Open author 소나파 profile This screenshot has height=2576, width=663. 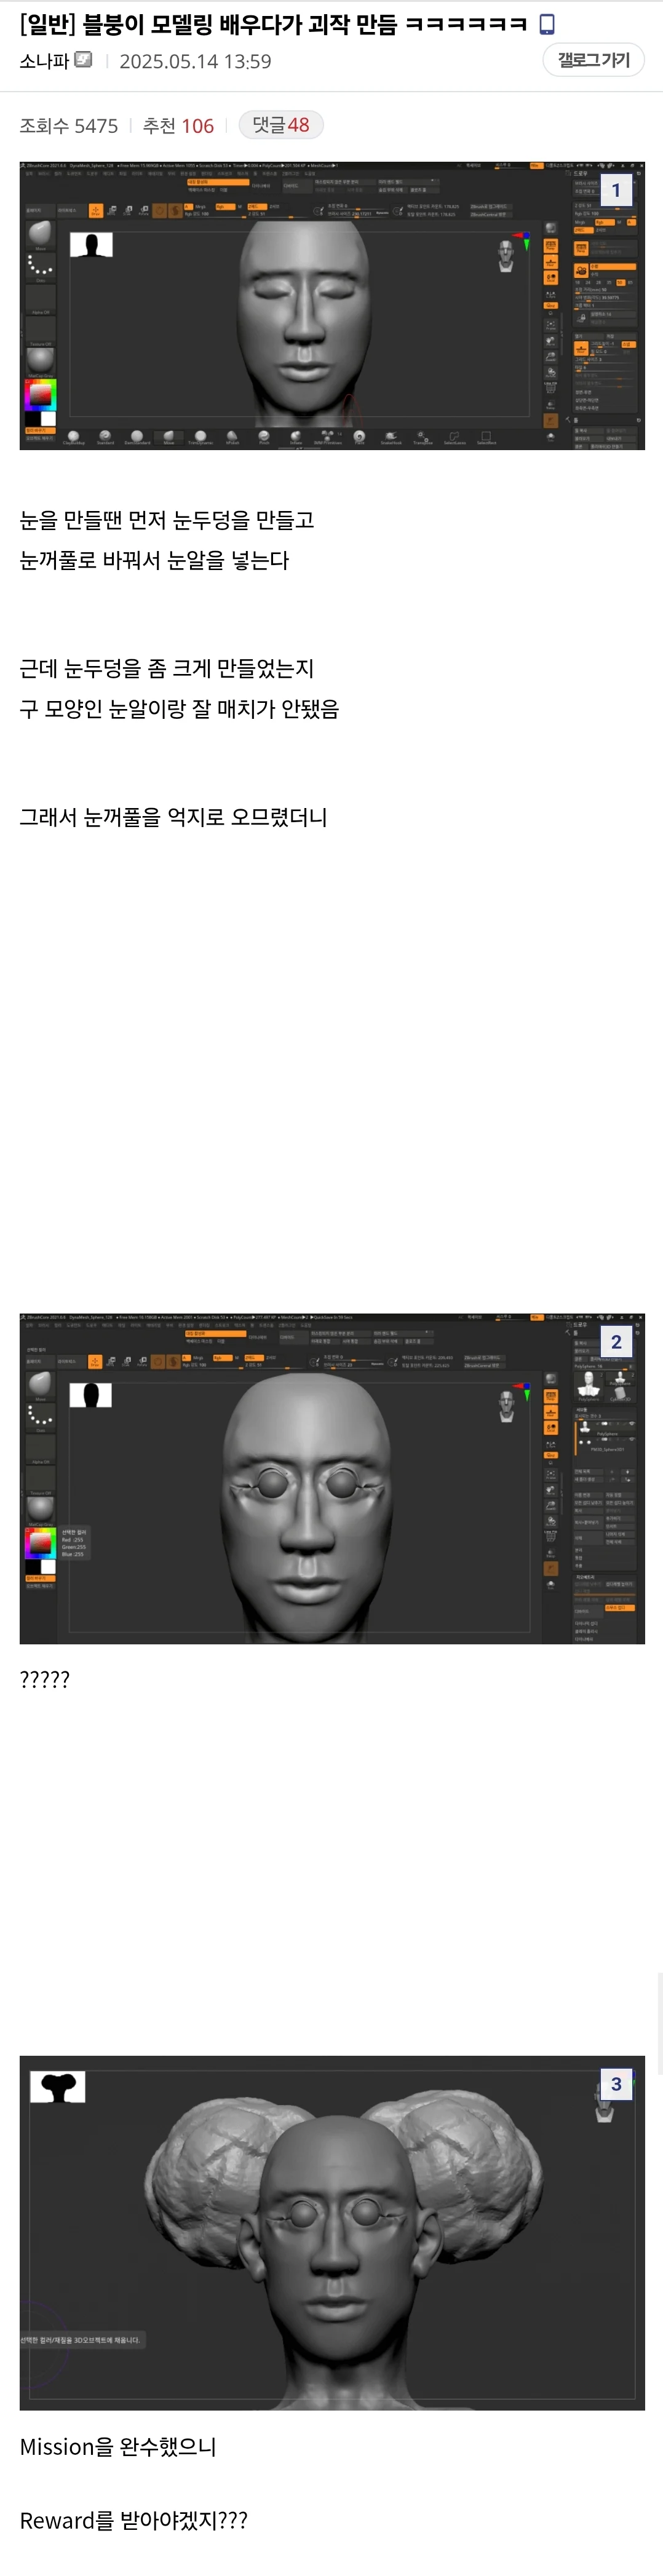click(44, 61)
